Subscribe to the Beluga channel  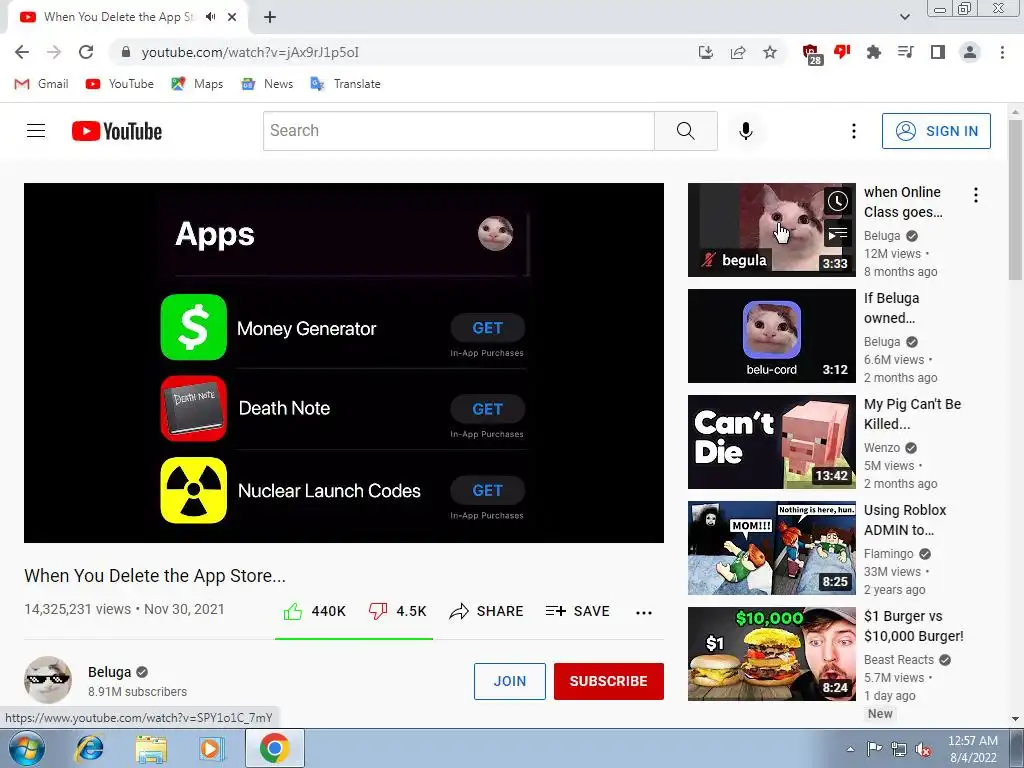point(609,681)
